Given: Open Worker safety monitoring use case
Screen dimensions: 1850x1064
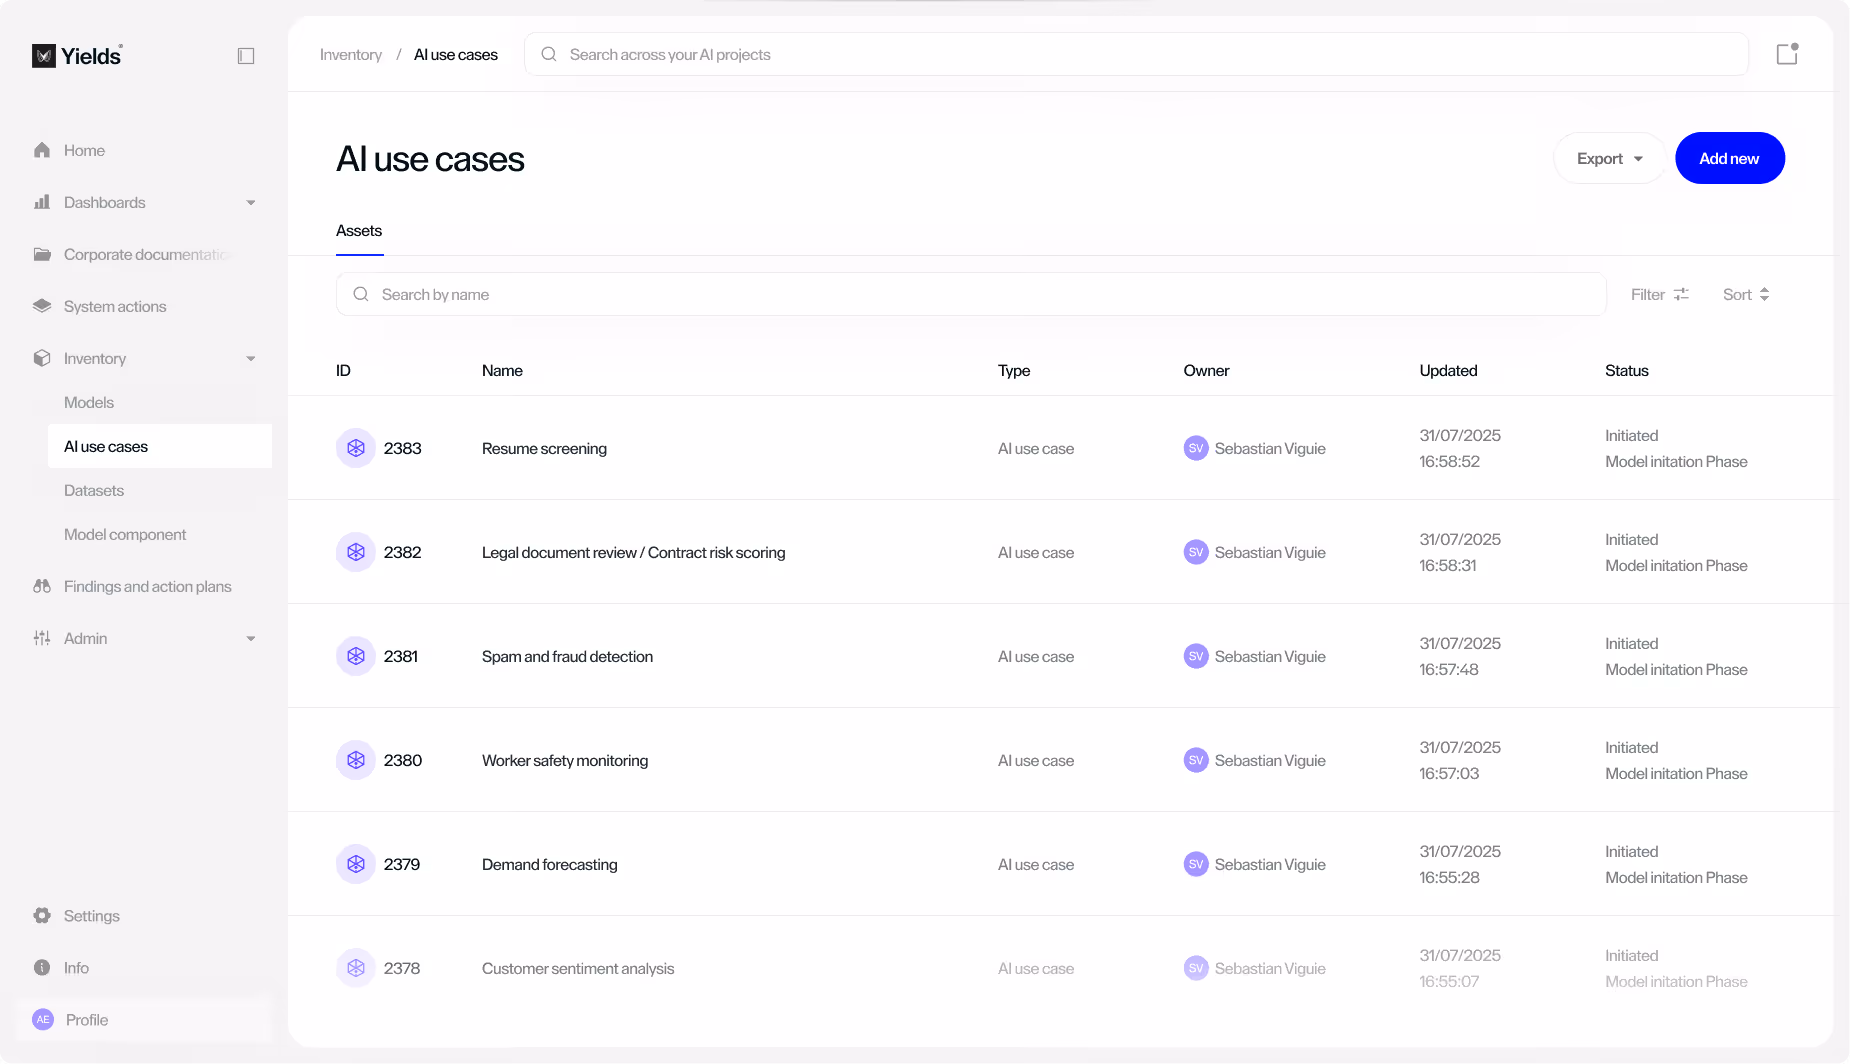Looking at the screenshot, I should pos(565,760).
